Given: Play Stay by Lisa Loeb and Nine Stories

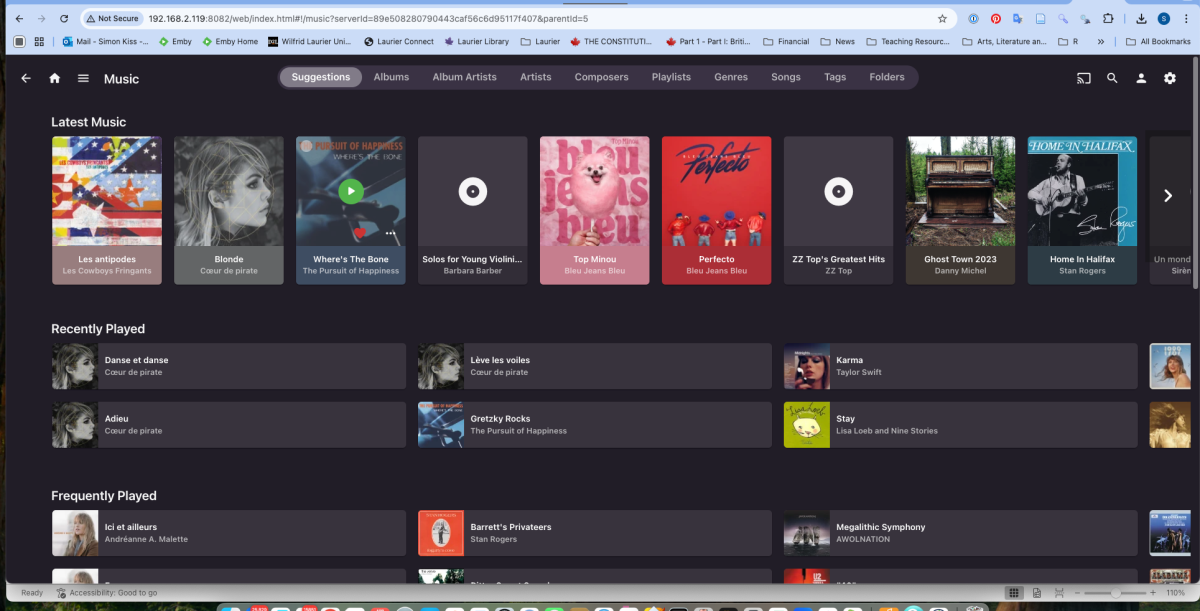Looking at the screenshot, I should (961, 425).
